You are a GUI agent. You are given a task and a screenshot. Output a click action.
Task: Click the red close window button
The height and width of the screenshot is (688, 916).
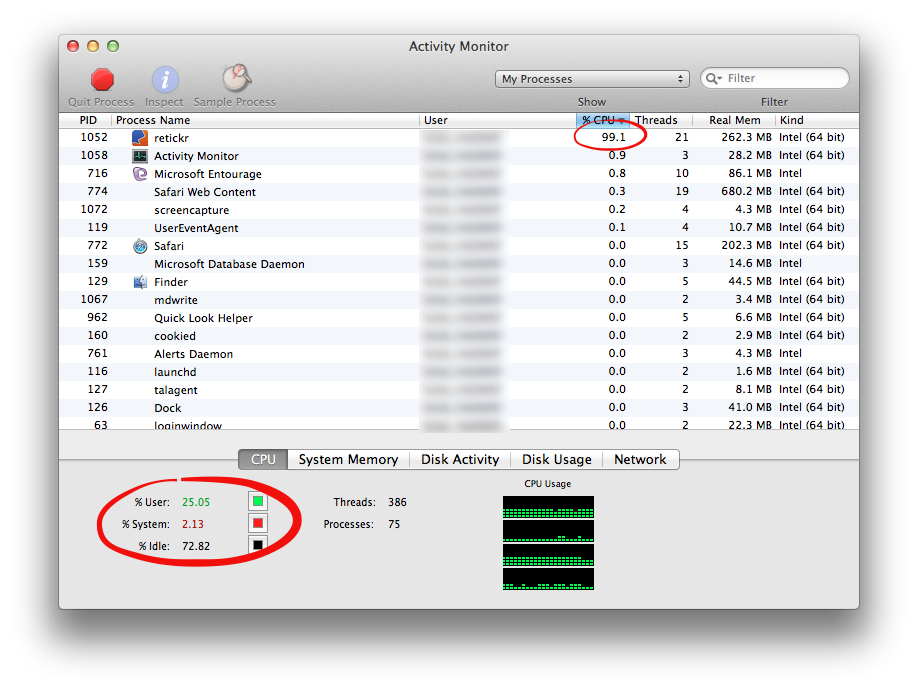73,46
